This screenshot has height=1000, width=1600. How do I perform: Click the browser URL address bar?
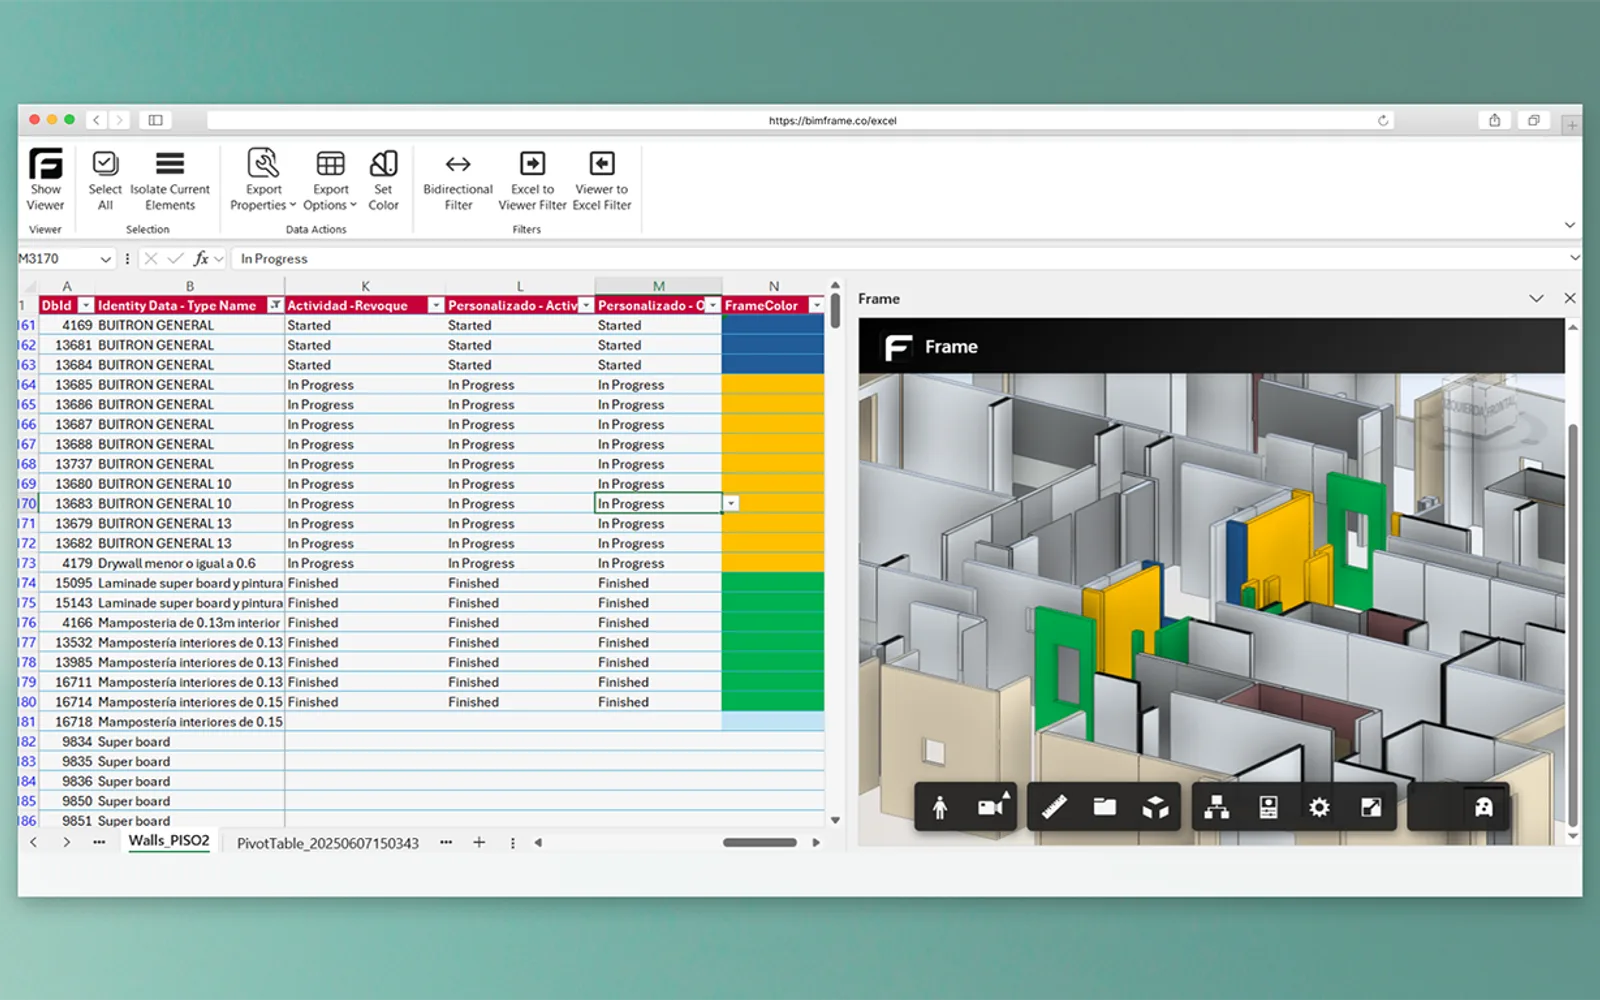[x=800, y=120]
